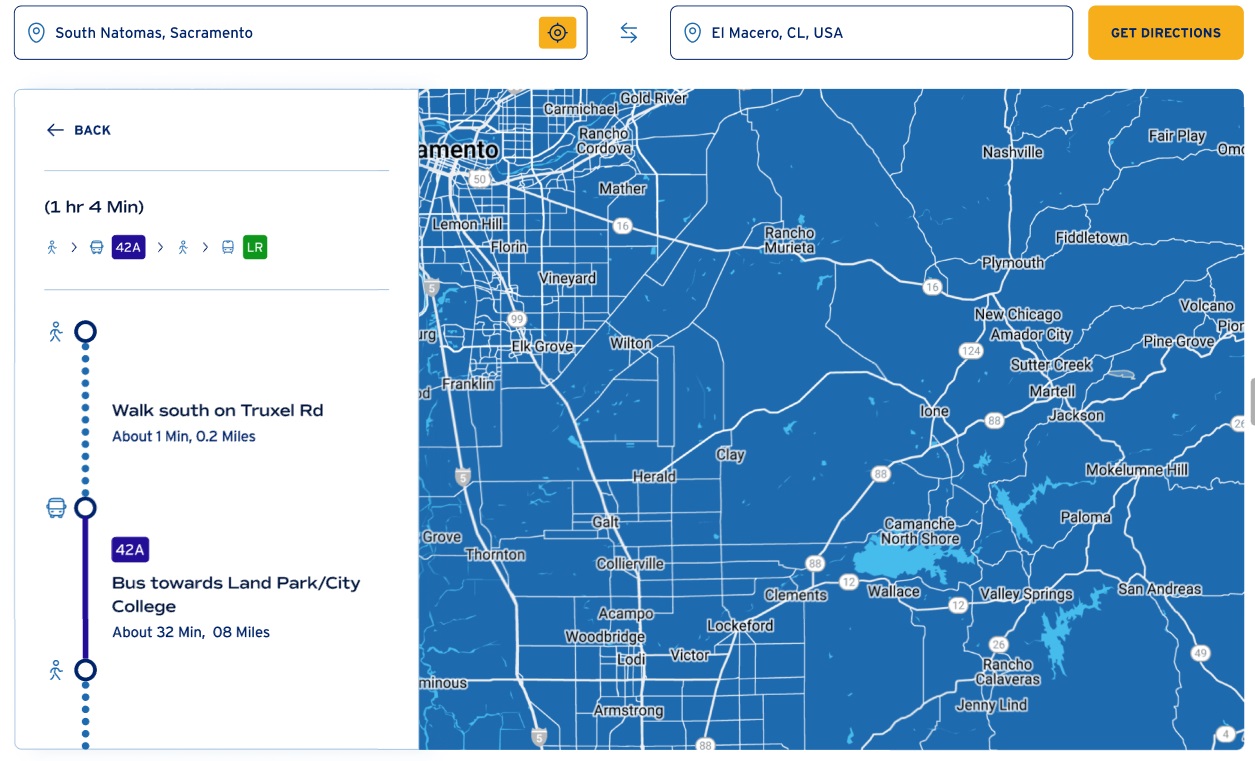
Task: Click the Elk Grove label on the map
Action: tap(542, 347)
